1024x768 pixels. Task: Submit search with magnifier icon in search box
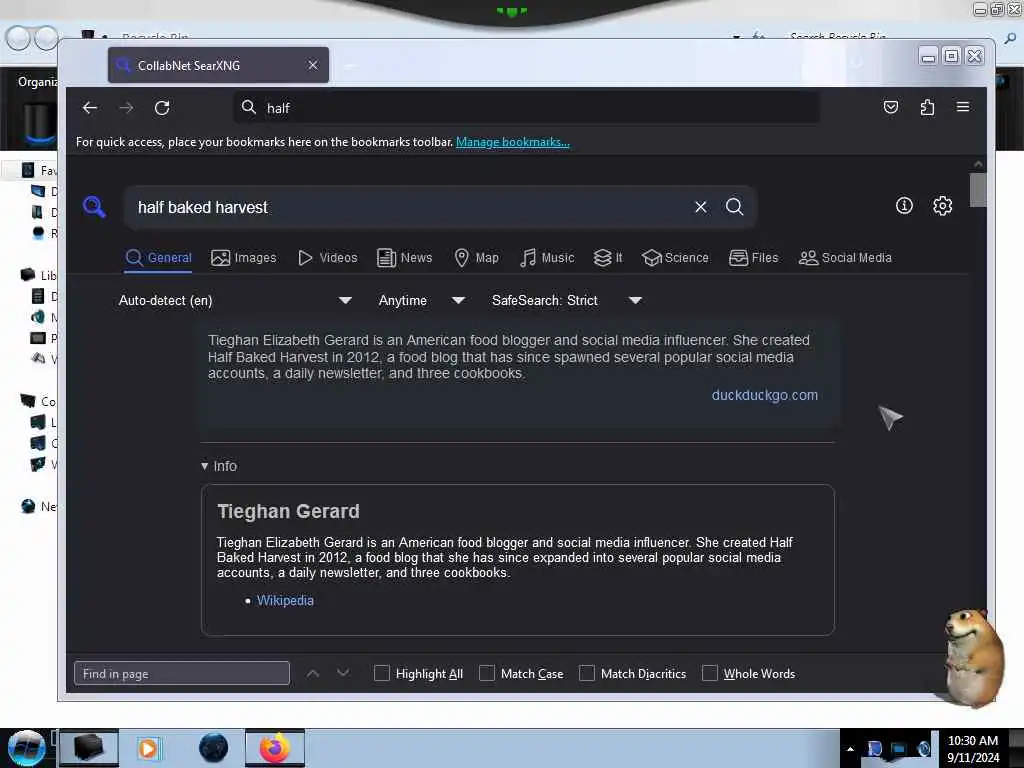(735, 207)
